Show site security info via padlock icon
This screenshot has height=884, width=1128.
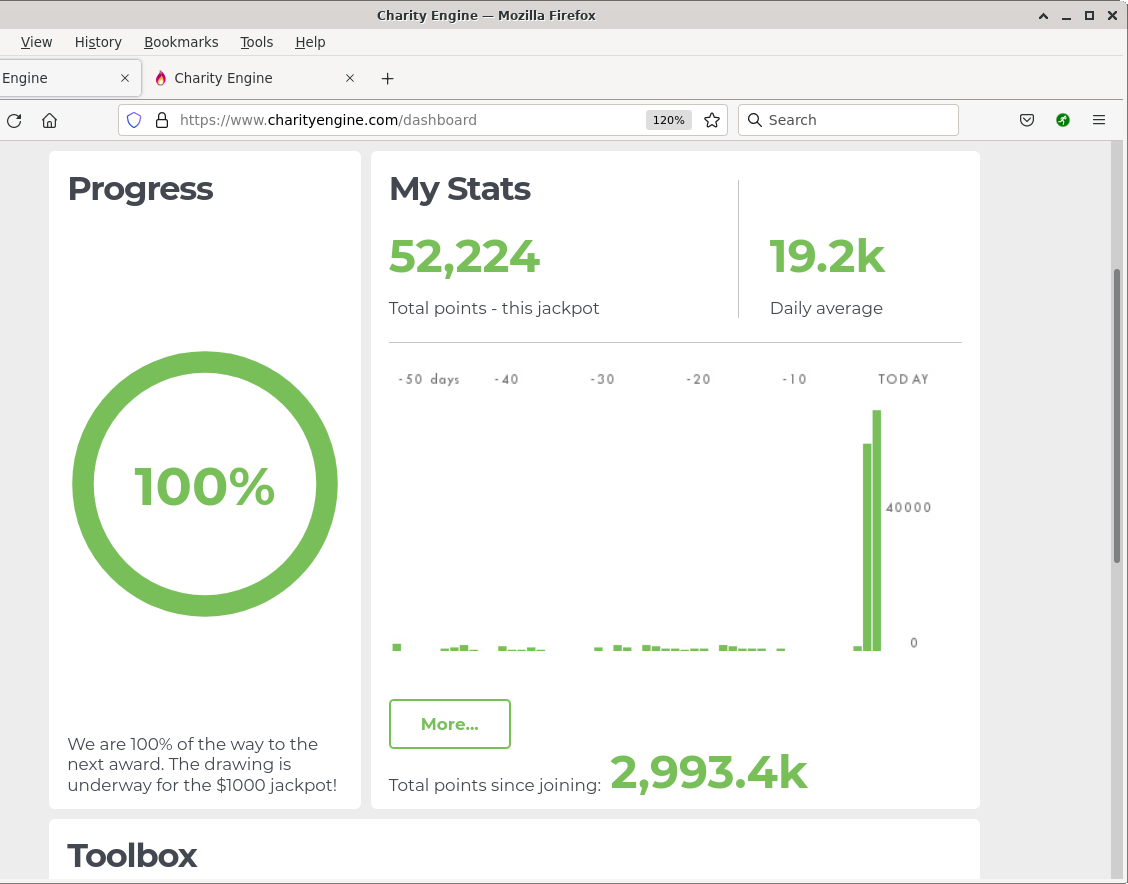[162, 120]
